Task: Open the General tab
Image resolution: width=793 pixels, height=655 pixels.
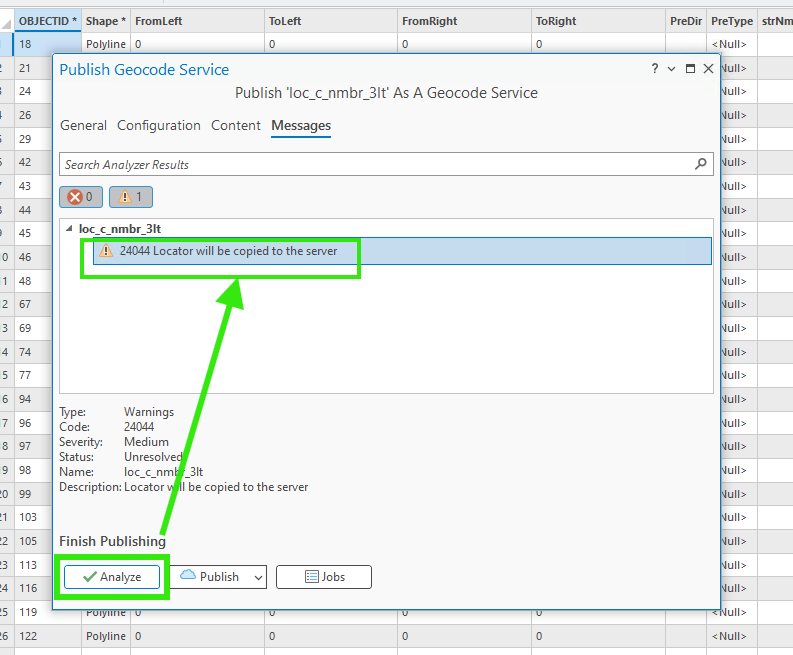Action: (83, 126)
